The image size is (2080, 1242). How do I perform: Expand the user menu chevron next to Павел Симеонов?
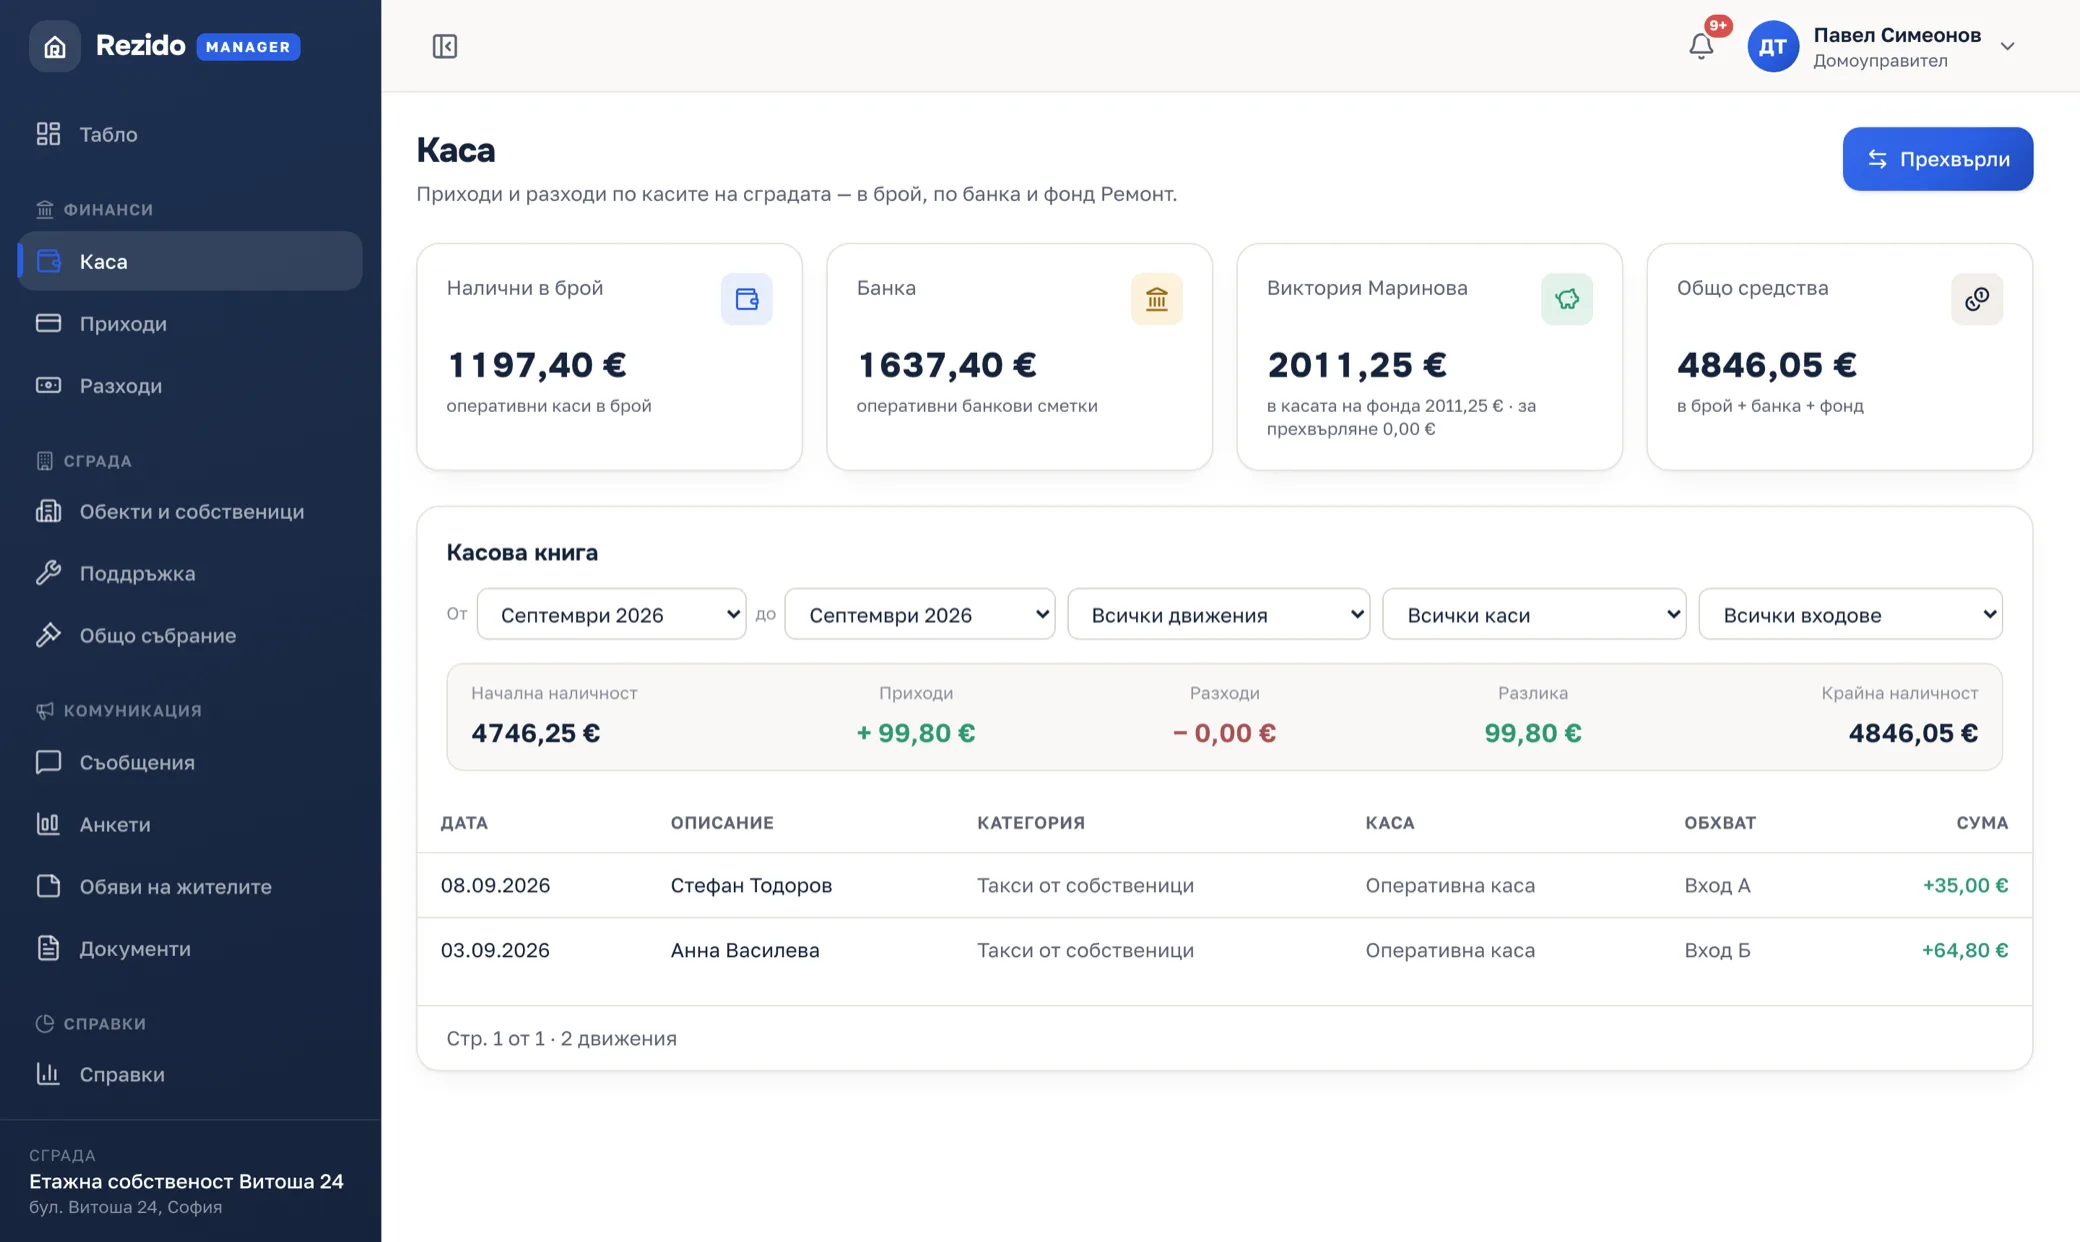click(2007, 47)
